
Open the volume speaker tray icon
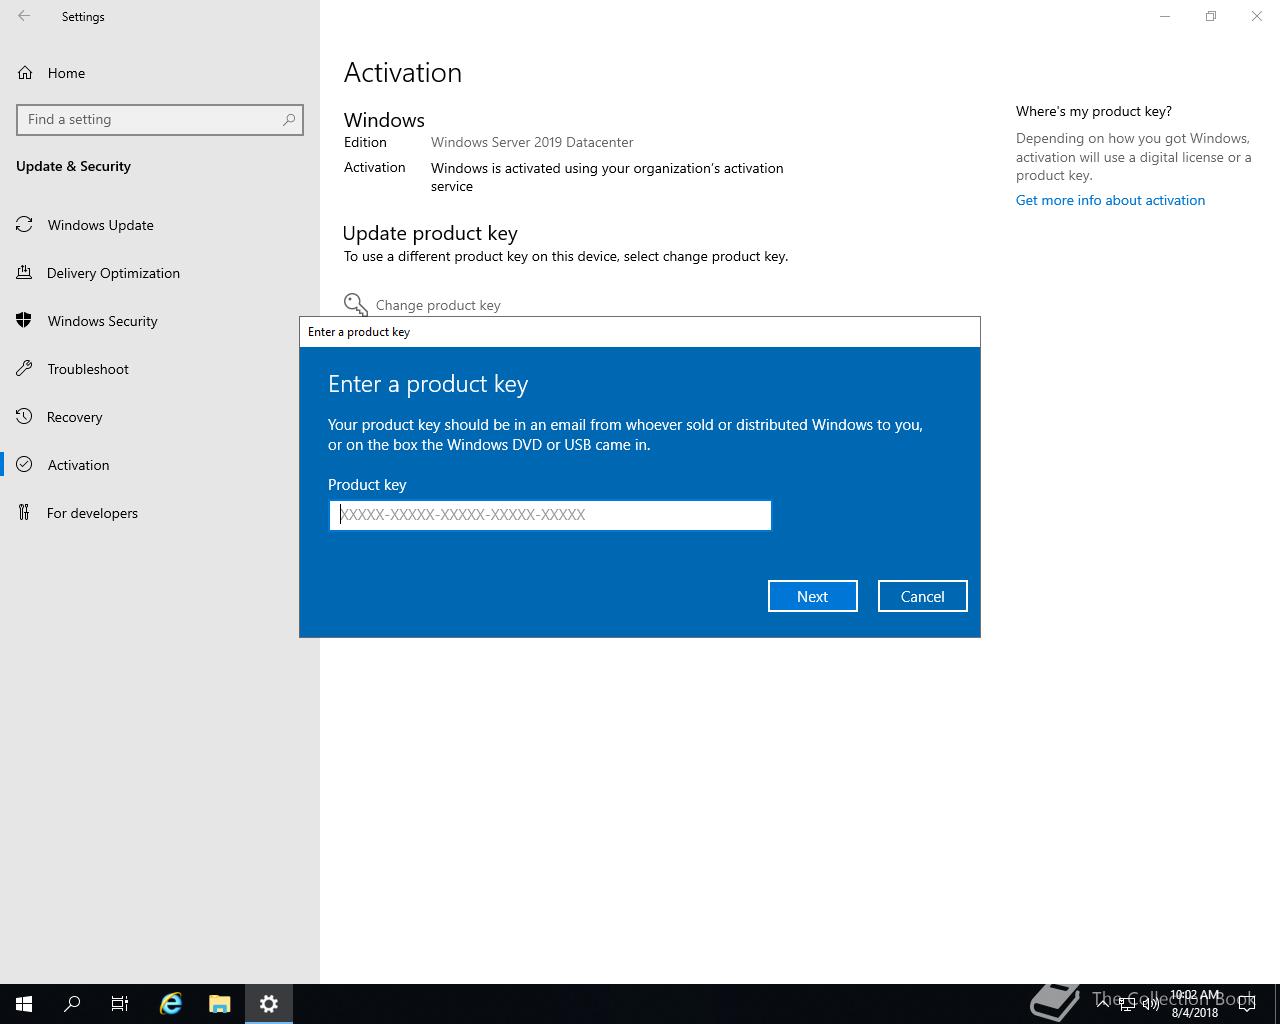click(x=1150, y=1004)
